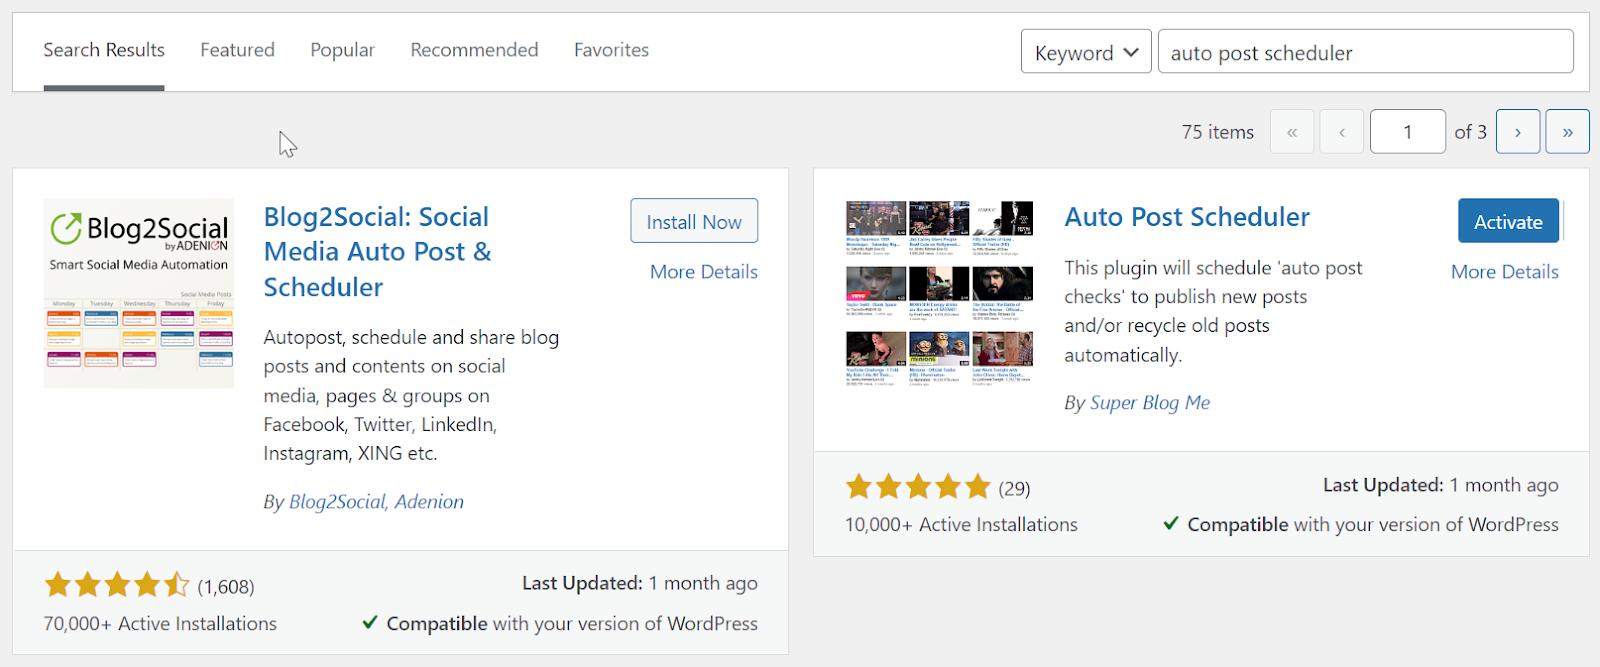The image size is (1600, 667).
Task: Switch to the Popular tab
Action: point(342,50)
